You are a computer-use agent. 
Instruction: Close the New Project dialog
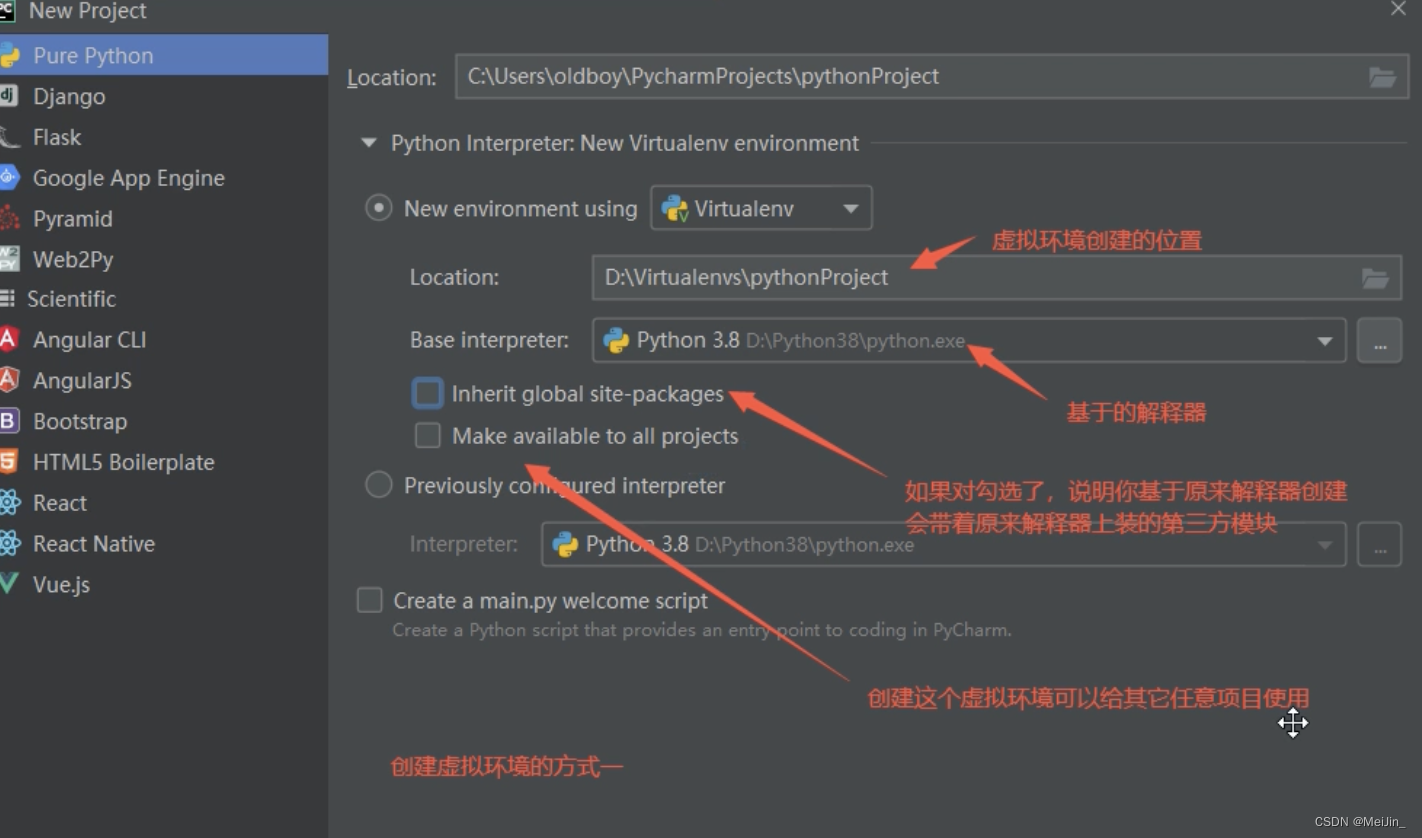pyautogui.click(x=1397, y=9)
